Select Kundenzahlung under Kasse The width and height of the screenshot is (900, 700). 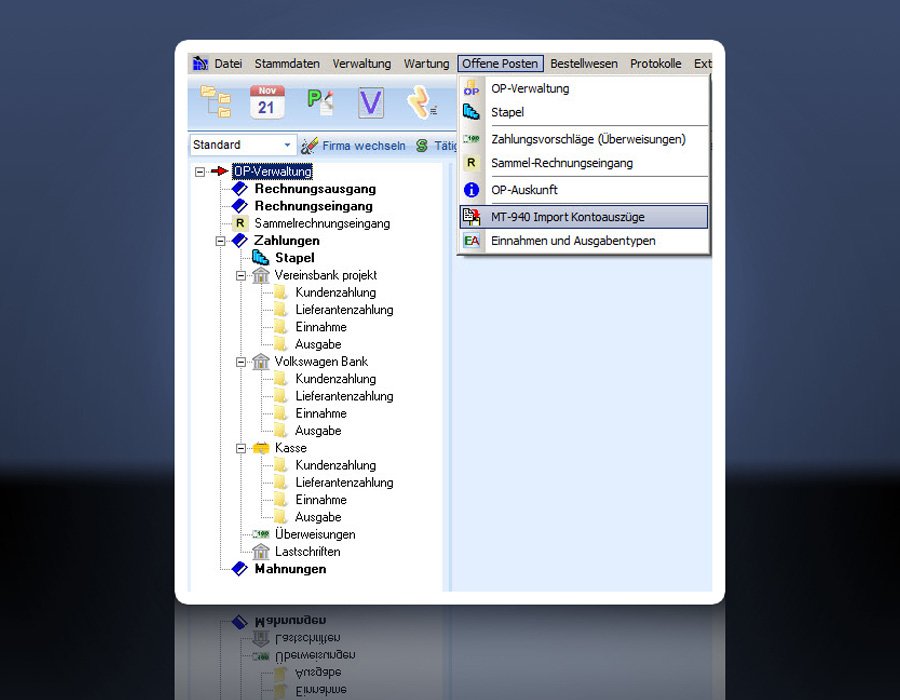[336, 465]
